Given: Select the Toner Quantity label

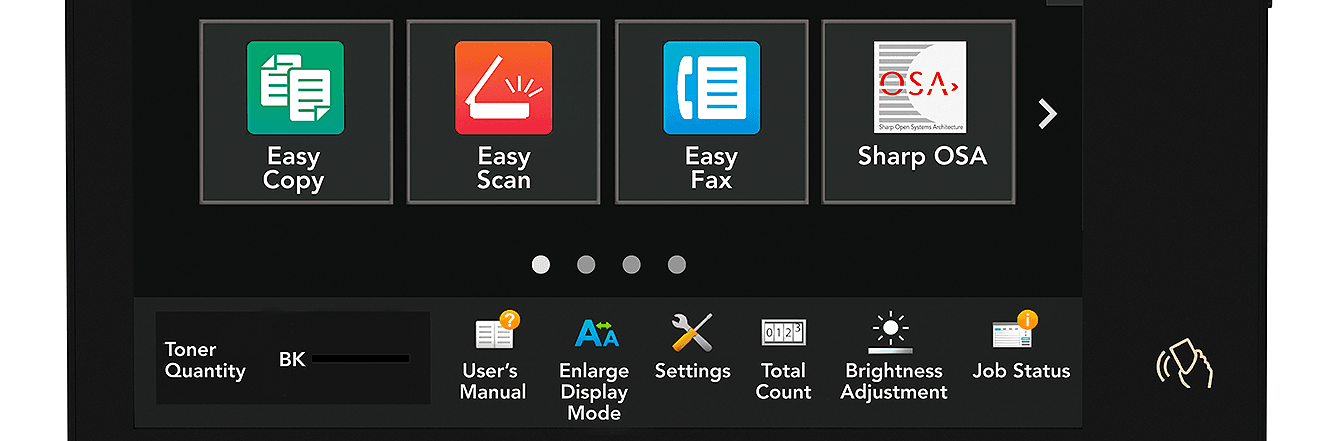Looking at the screenshot, I should tap(205, 360).
